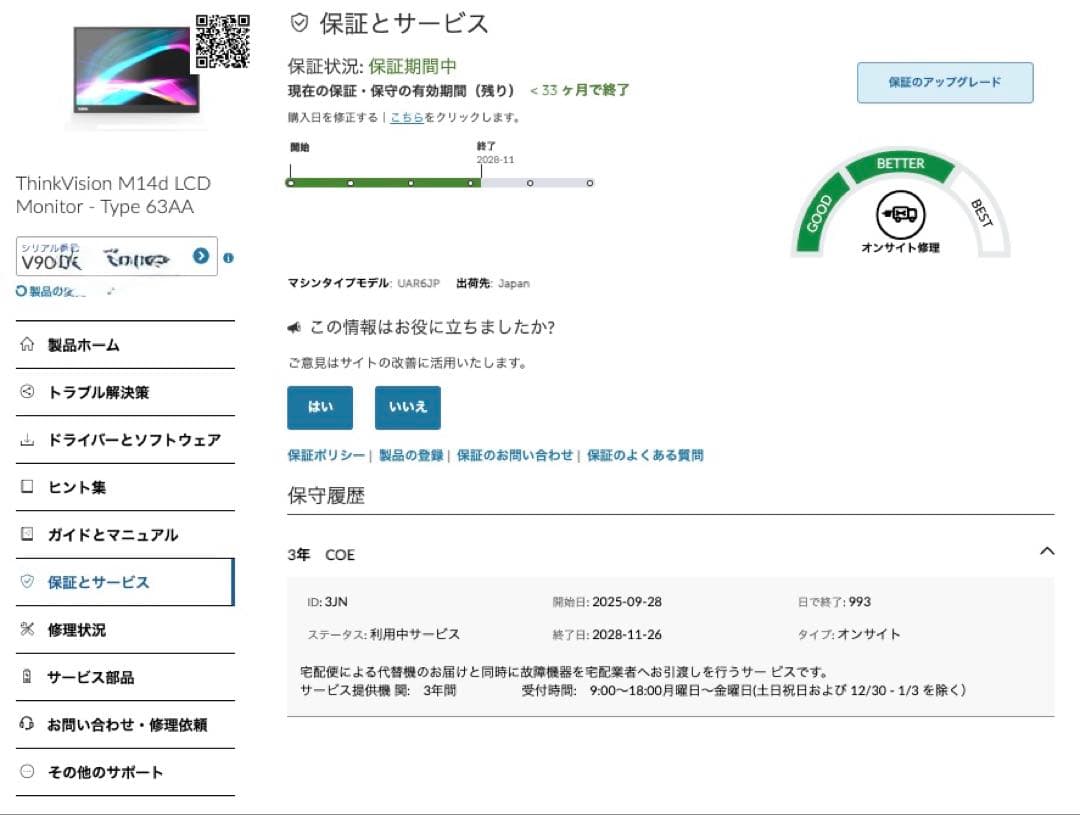Click the ellipsis icon beside その他のサポート

click(x=27, y=771)
